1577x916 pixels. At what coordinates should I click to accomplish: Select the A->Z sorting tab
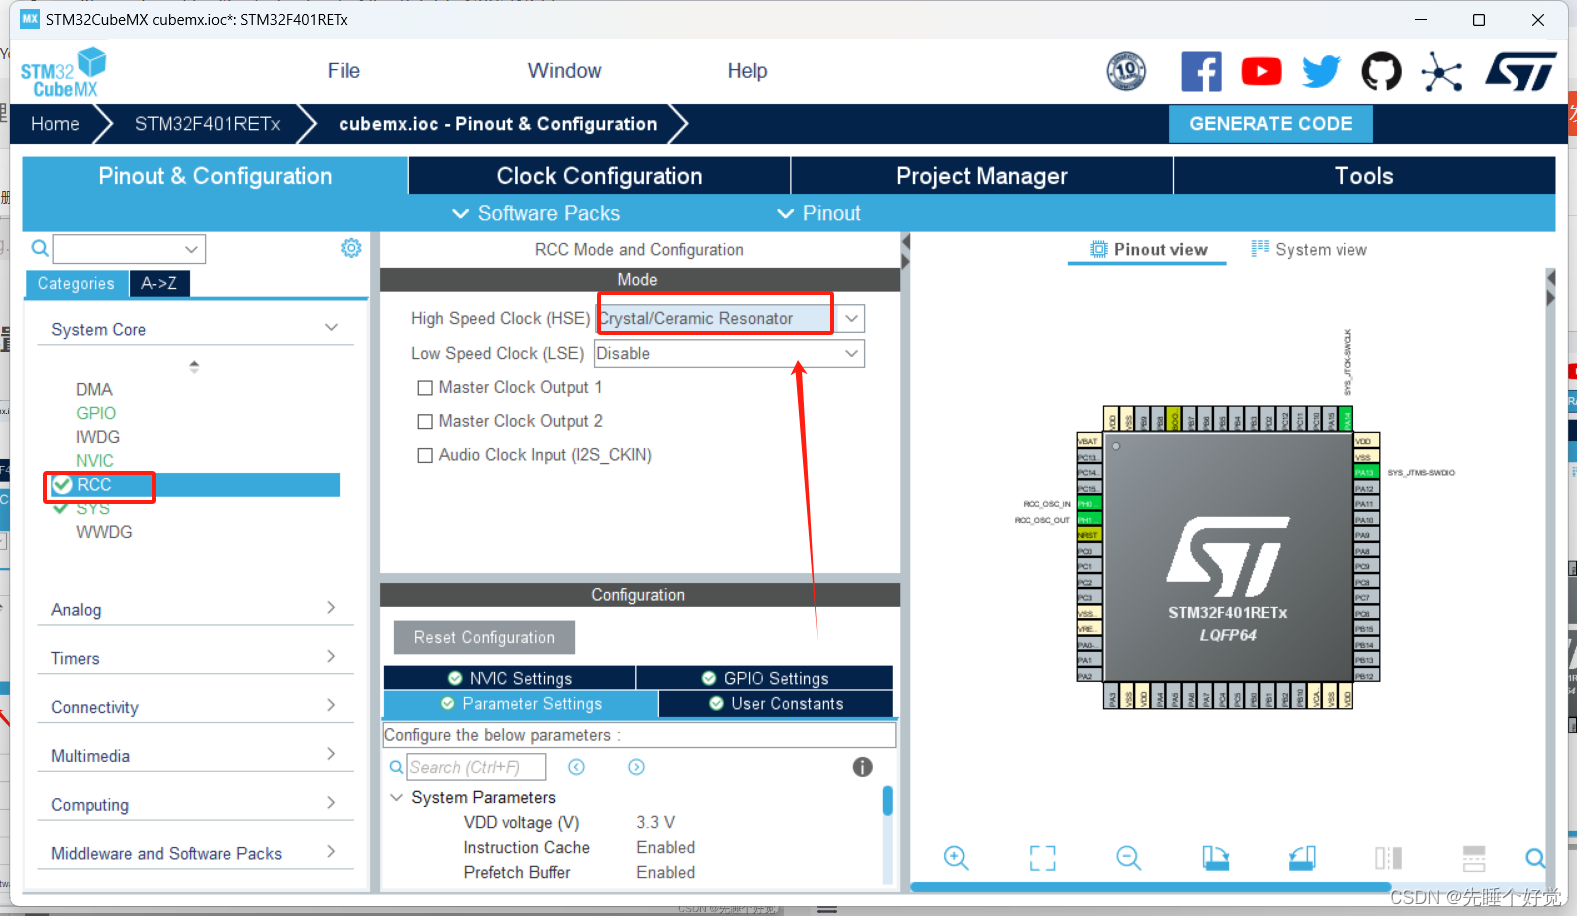point(159,284)
